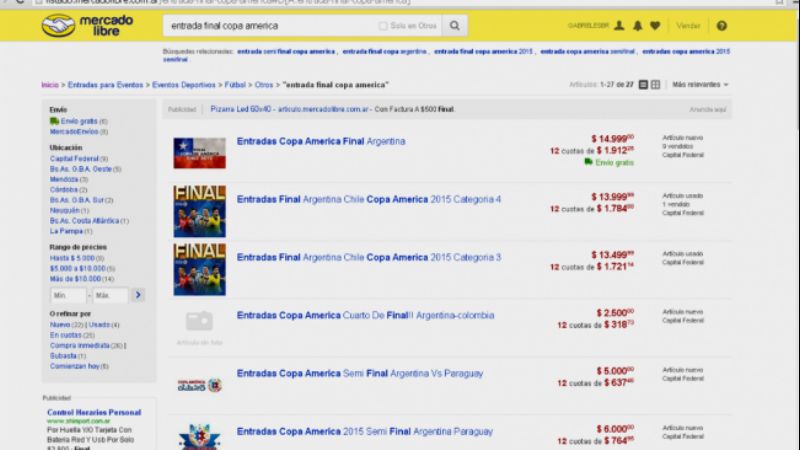Viewport: 800px width, 450px height.
Task: Open the 'Más relevantes' sort dropdown
Action: [x=700, y=85]
